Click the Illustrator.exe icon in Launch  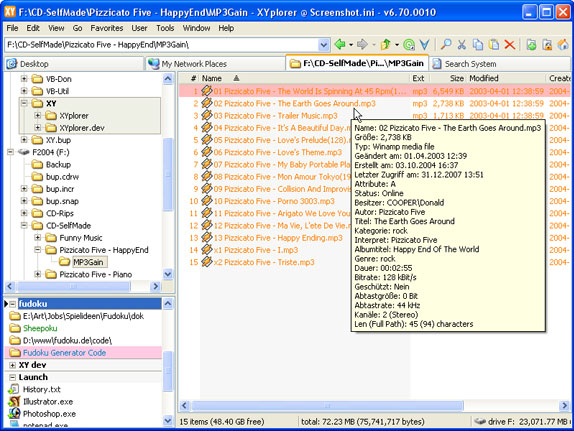[14, 402]
